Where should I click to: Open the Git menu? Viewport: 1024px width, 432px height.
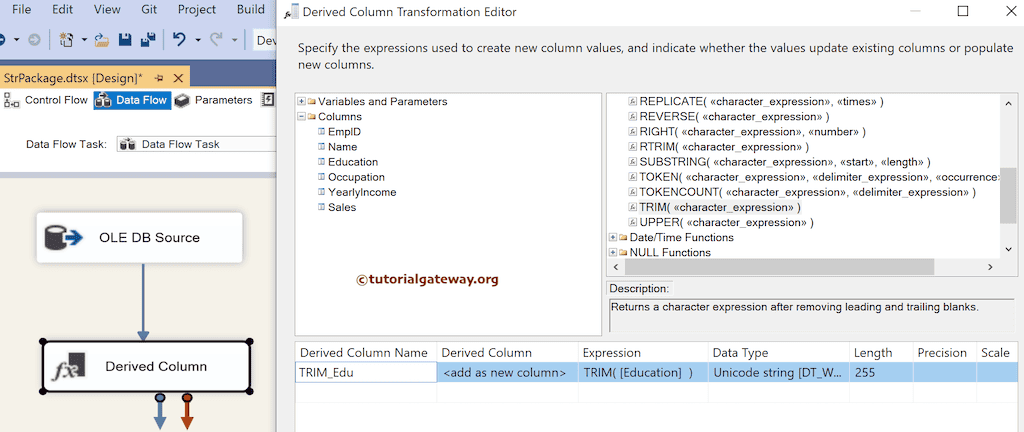click(149, 10)
